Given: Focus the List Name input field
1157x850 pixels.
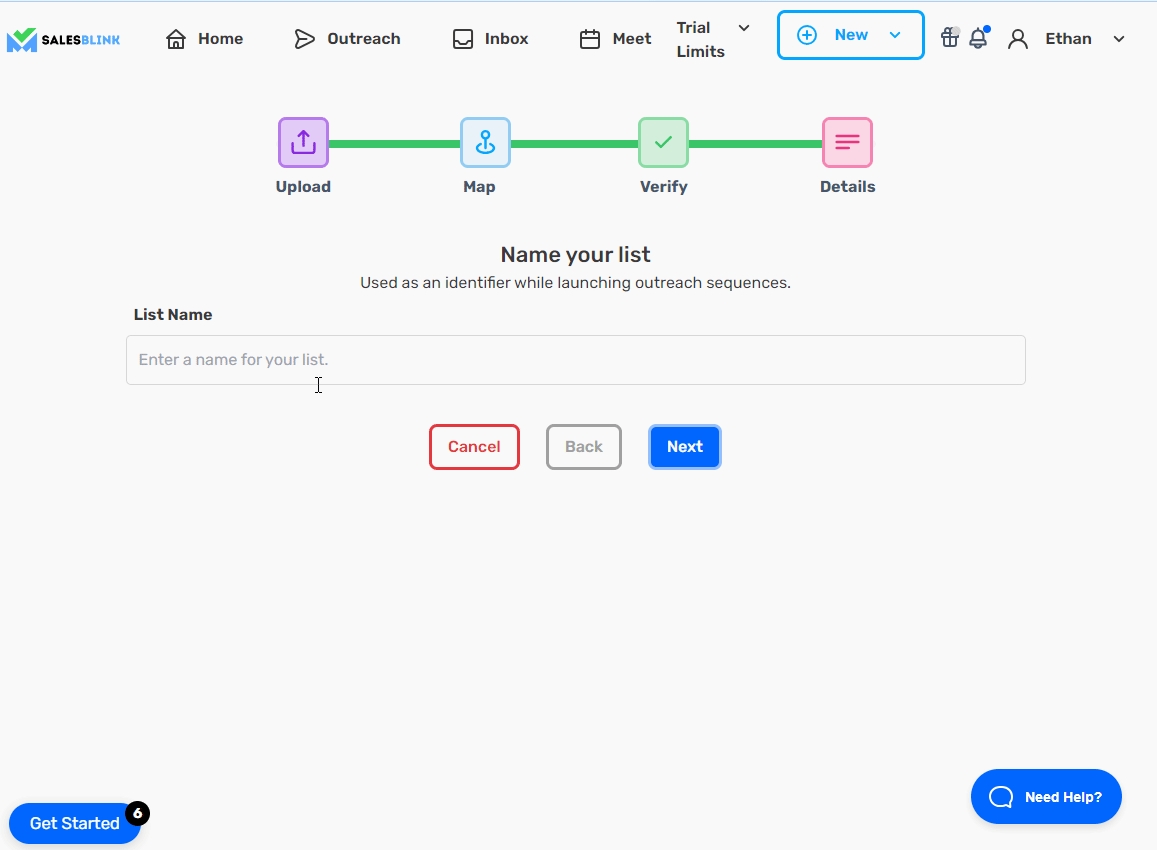Looking at the screenshot, I should pyautogui.click(x=575, y=360).
